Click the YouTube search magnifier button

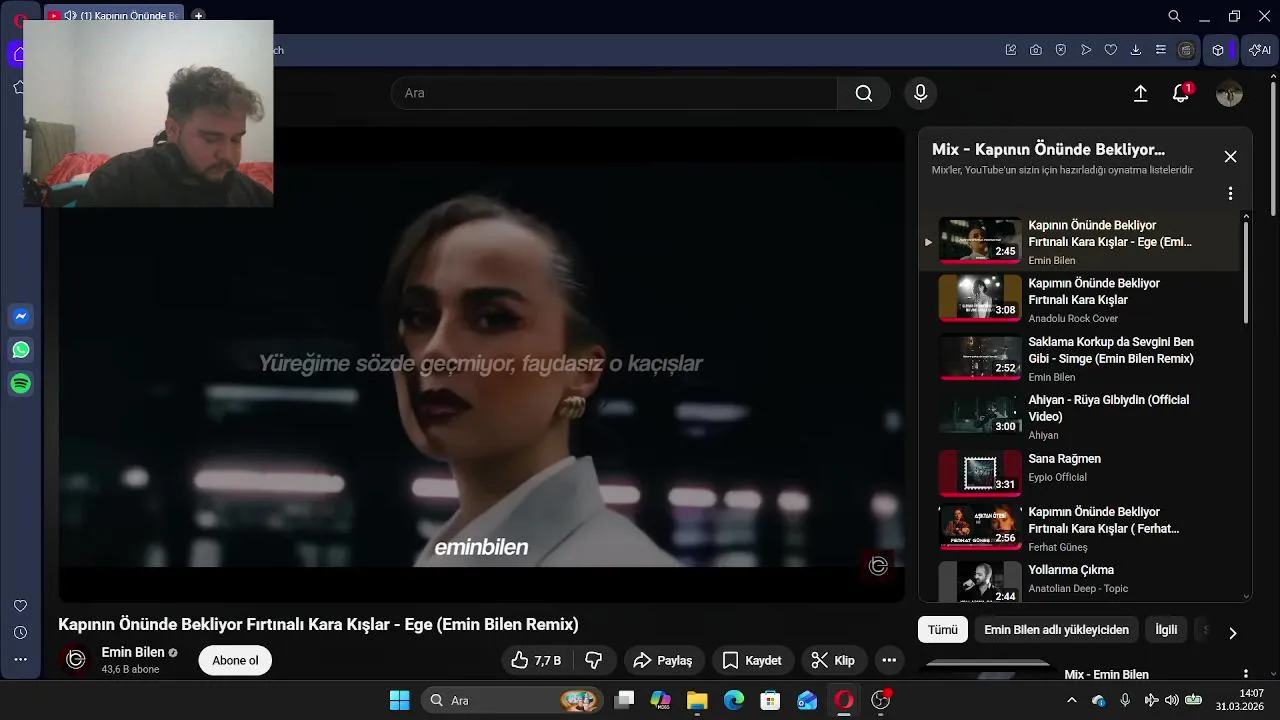[864, 93]
